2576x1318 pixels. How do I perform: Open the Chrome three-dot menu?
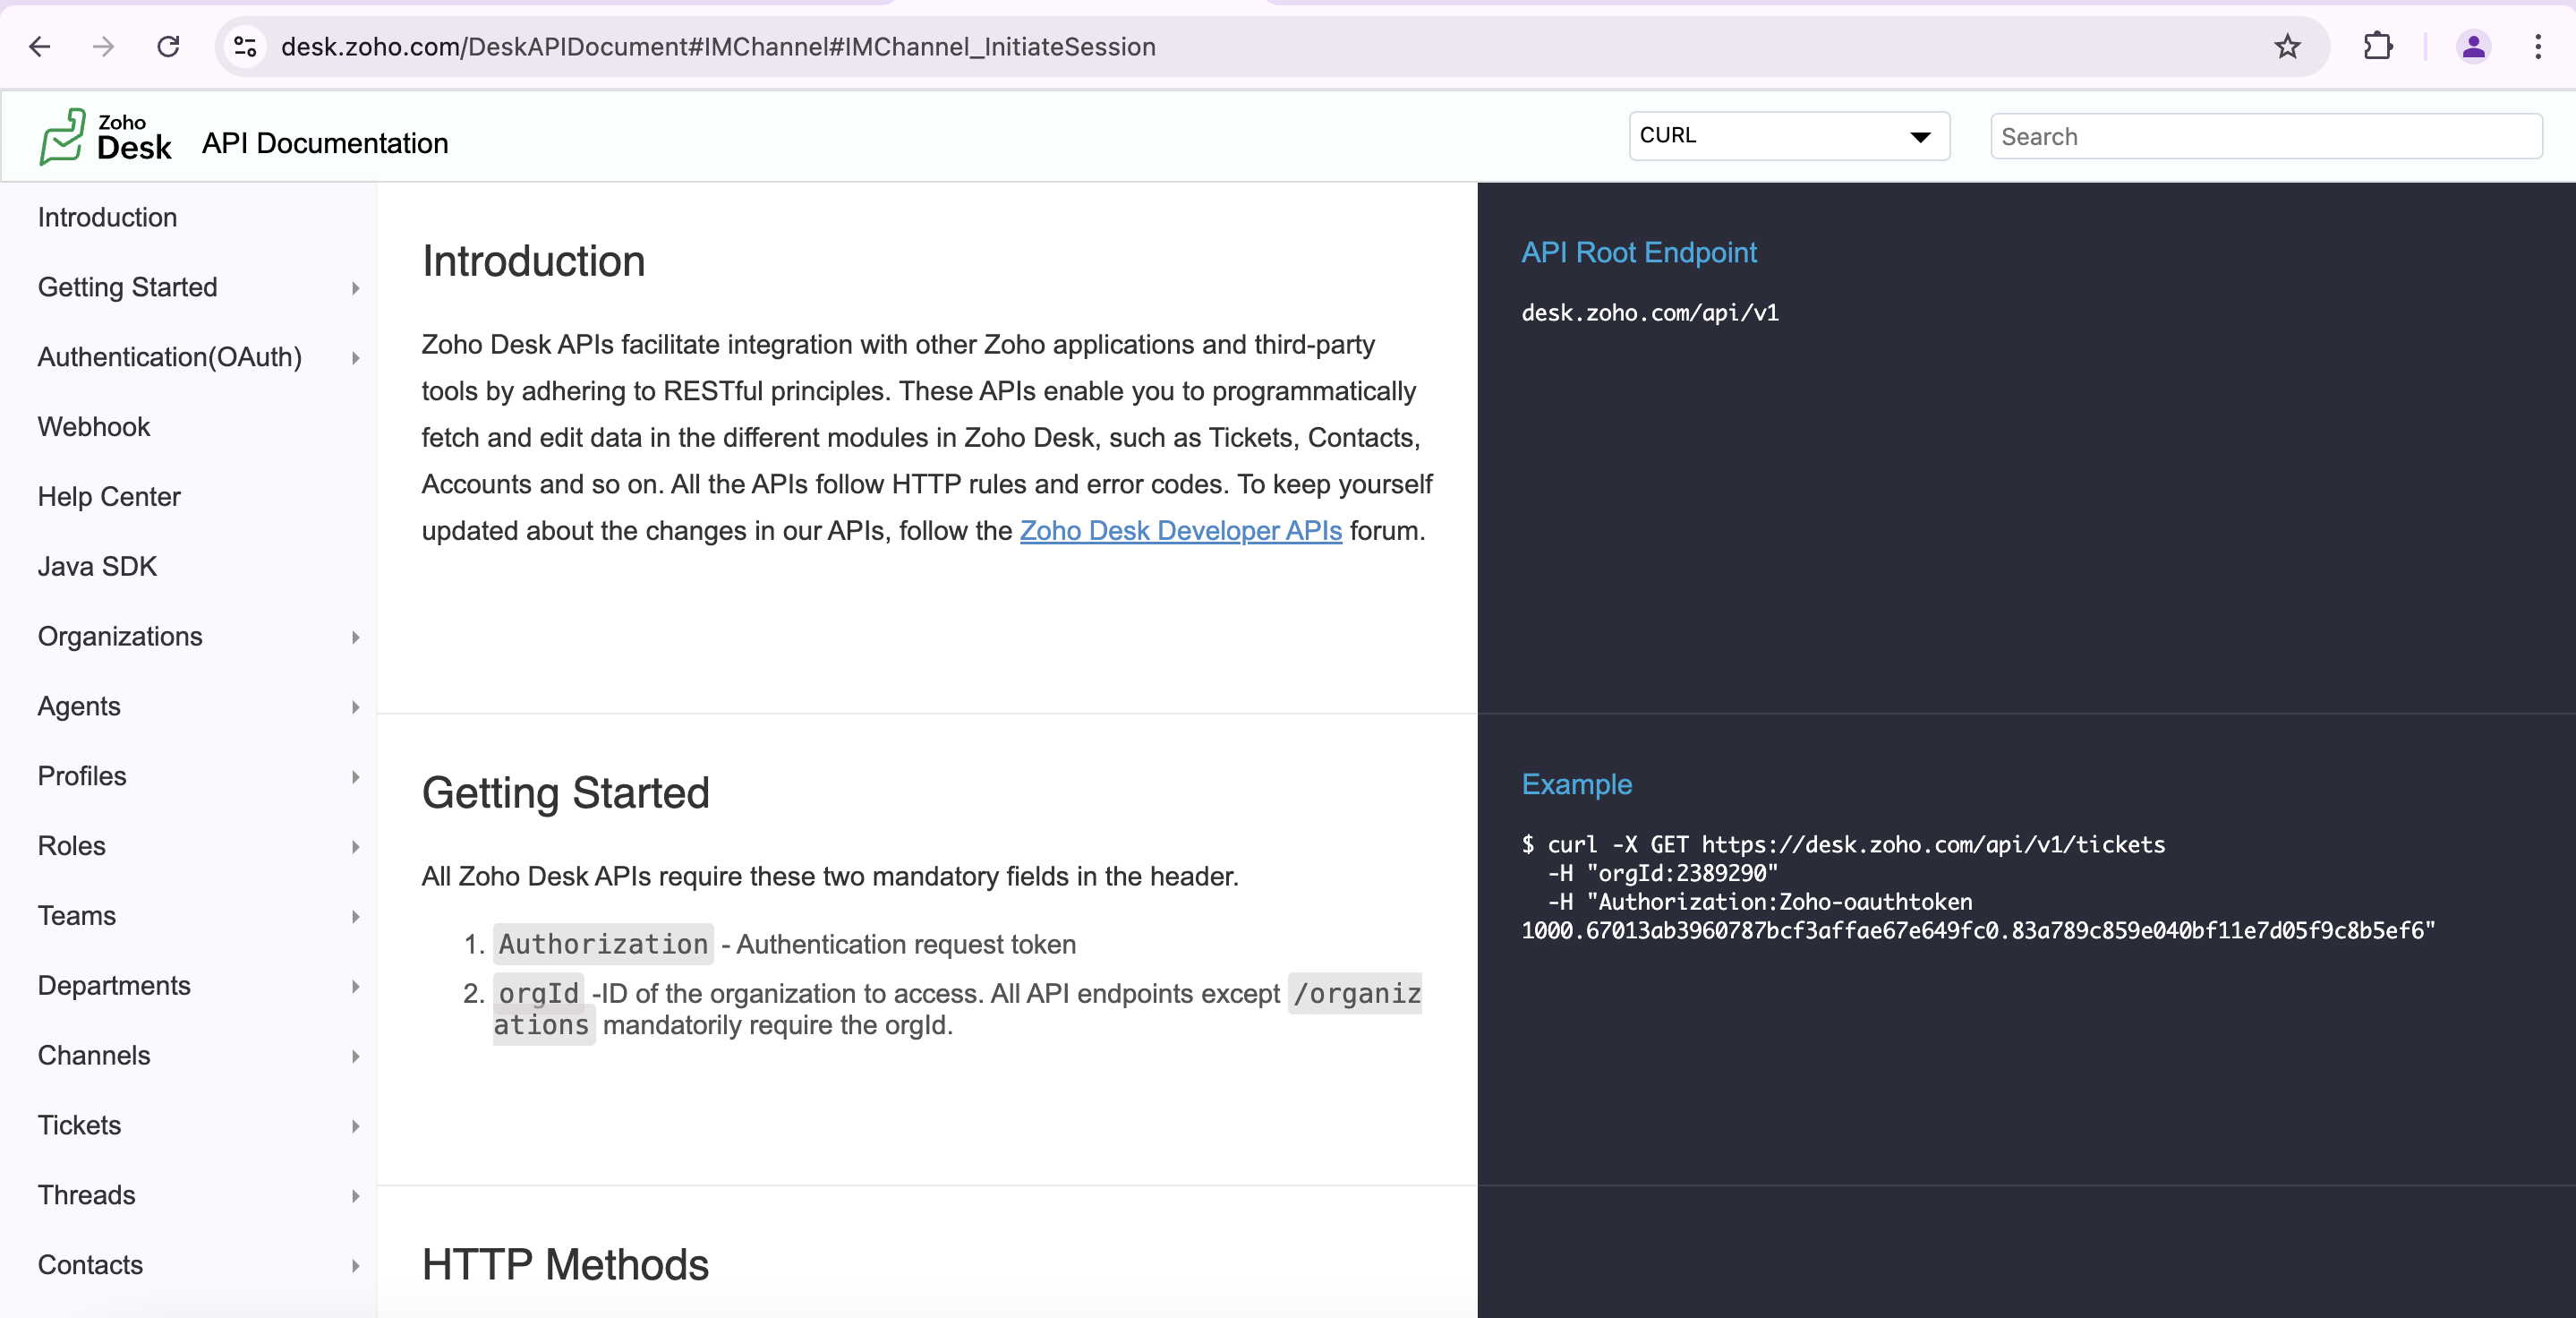[2538, 46]
